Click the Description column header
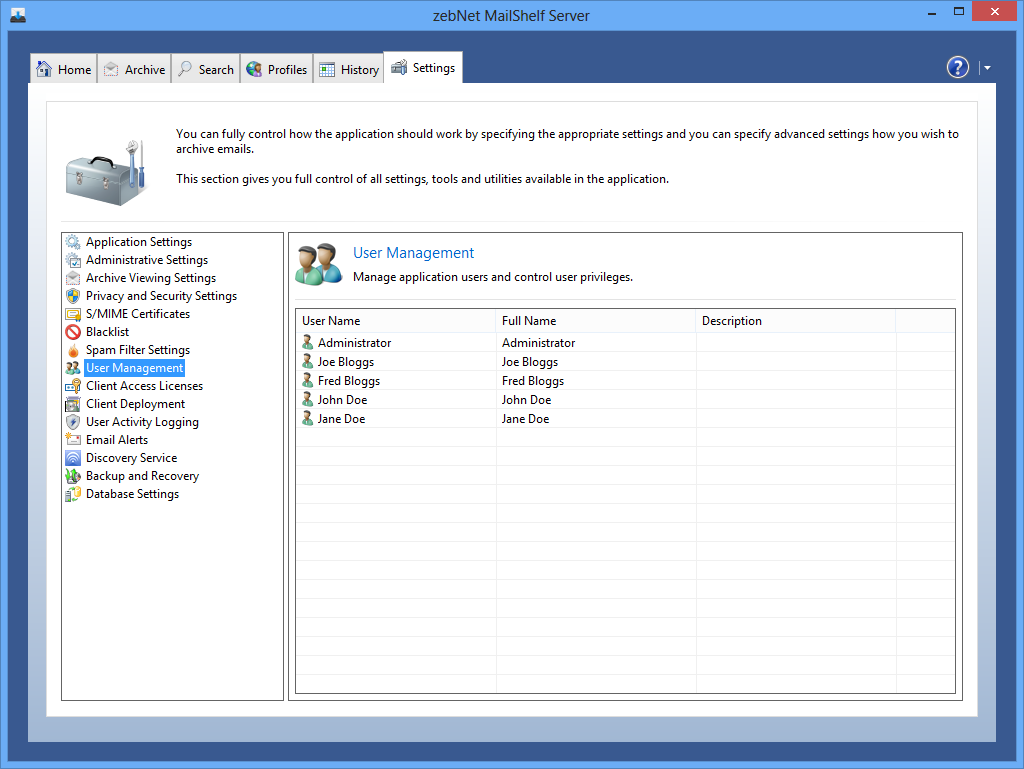The height and width of the screenshot is (769, 1024). (x=795, y=321)
